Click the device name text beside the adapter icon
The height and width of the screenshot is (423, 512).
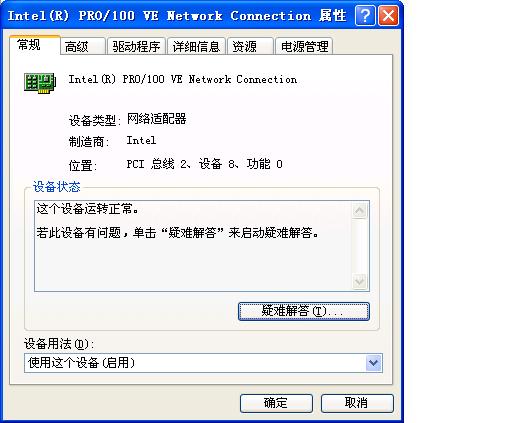[x=183, y=79]
